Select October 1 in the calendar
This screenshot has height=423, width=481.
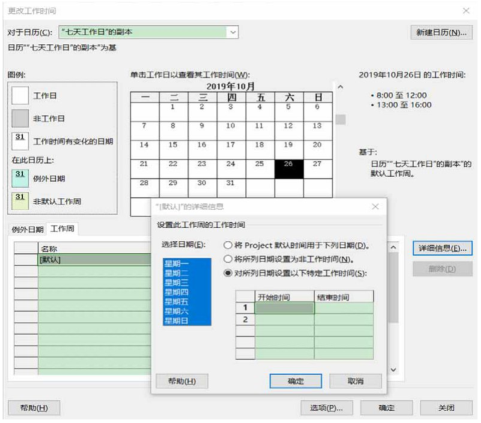click(174, 112)
